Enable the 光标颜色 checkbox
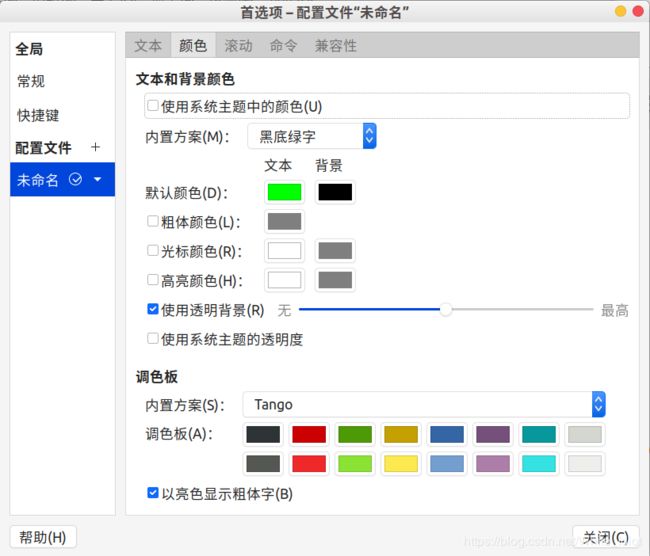This screenshot has height=556, width=650. coord(153,250)
